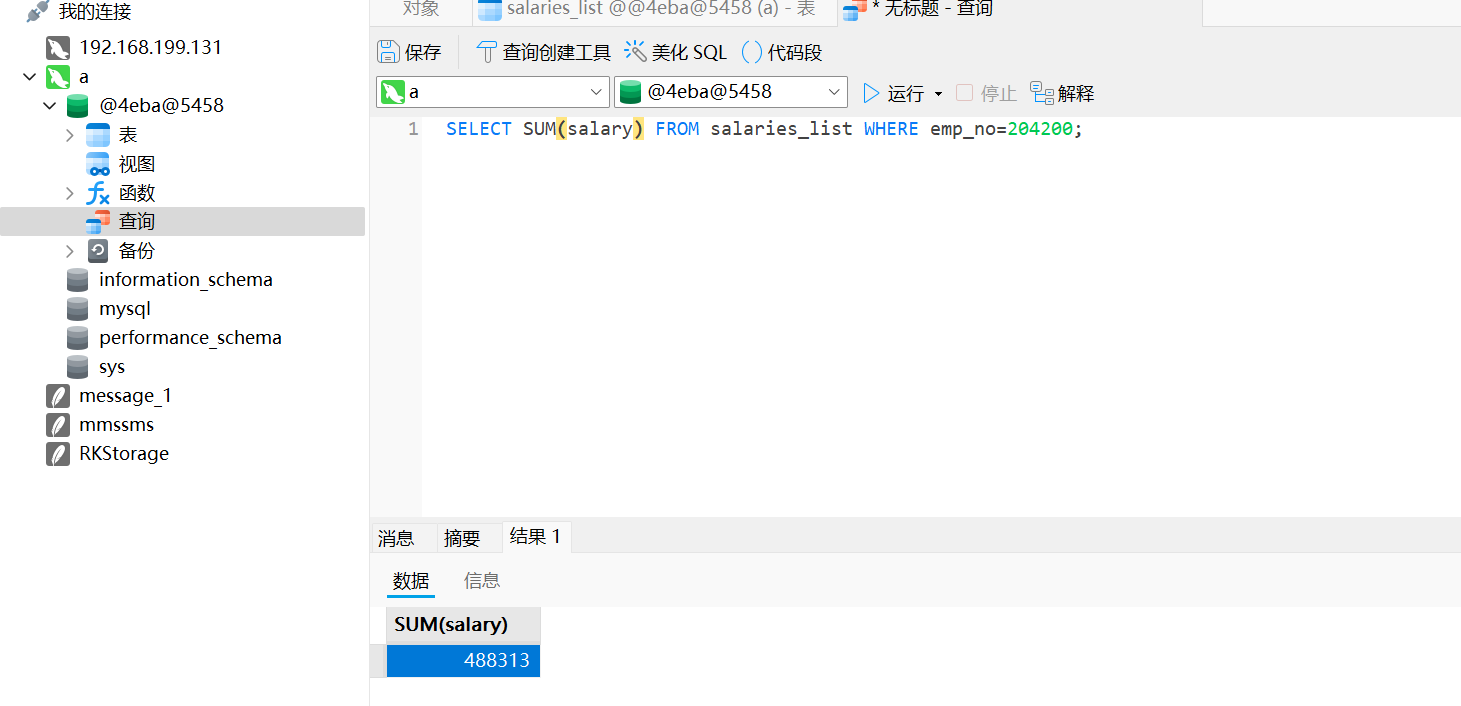1461x706 pixels.
Task: Click the 保存 save button label
Action: pos(423,53)
